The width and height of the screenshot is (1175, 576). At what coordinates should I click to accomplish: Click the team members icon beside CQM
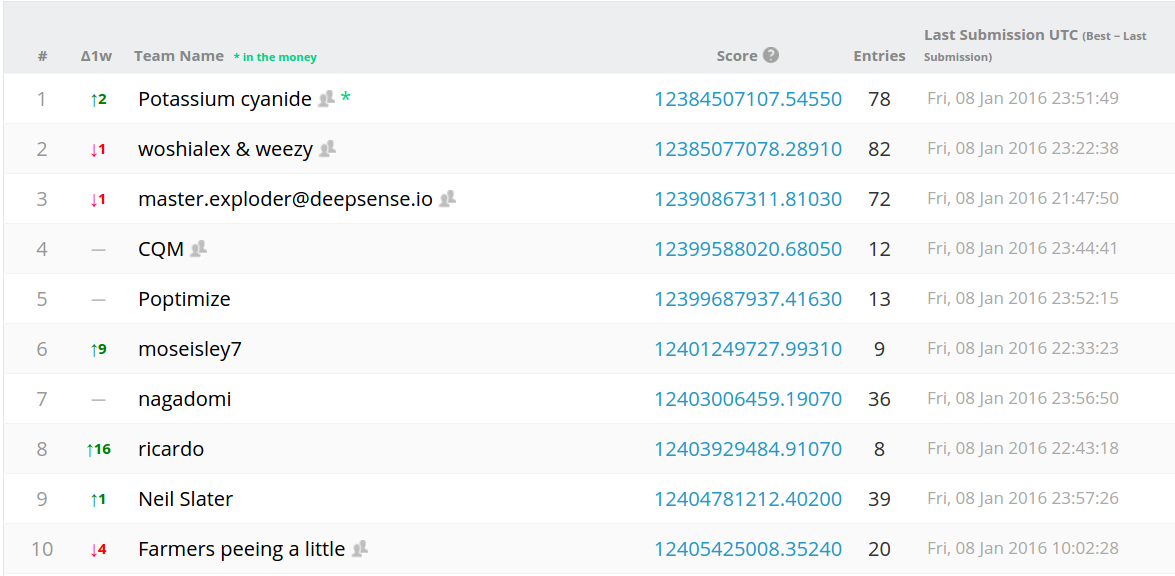[x=198, y=249]
